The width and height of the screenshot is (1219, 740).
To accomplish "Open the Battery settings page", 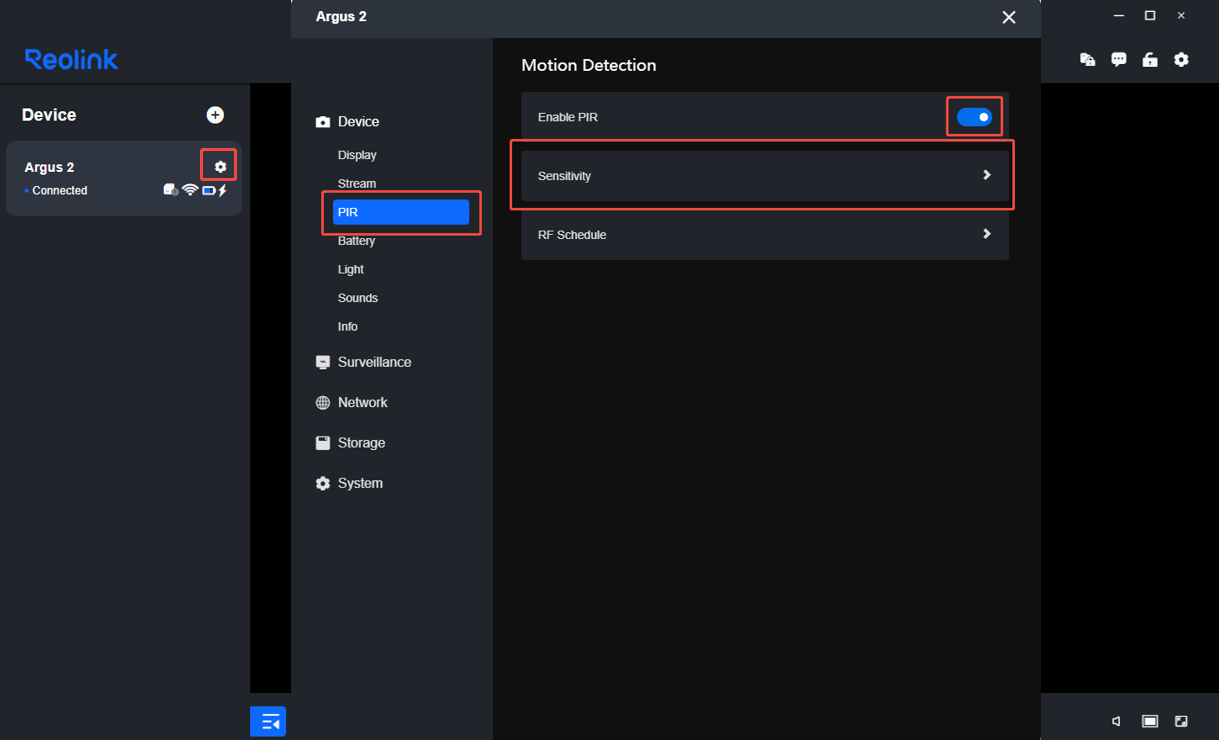I will (x=356, y=241).
